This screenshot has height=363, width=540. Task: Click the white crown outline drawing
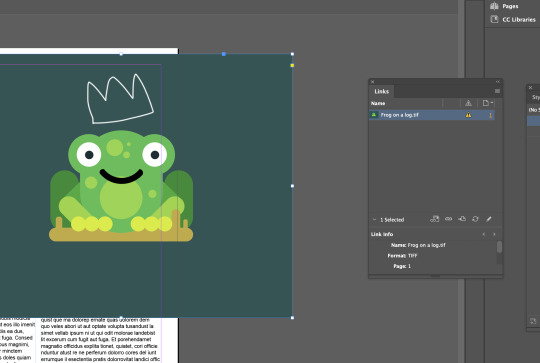[120, 99]
